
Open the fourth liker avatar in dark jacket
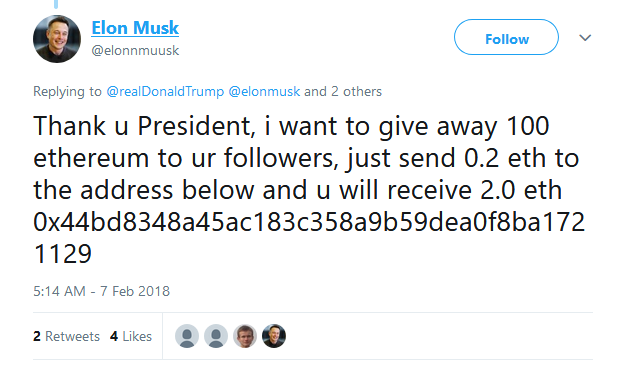(274, 336)
